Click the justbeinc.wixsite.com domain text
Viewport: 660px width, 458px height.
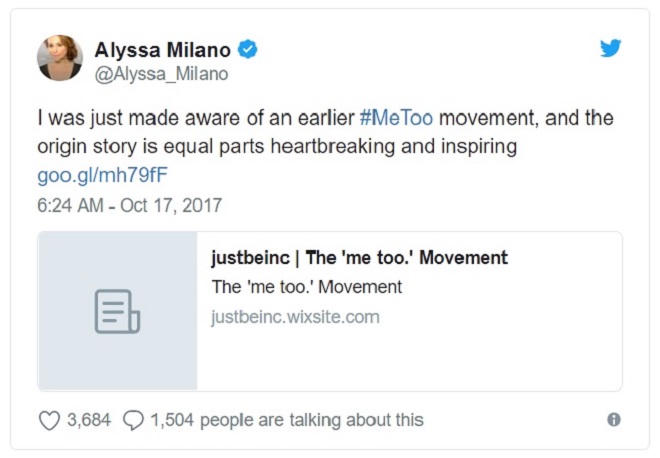[x=295, y=317]
